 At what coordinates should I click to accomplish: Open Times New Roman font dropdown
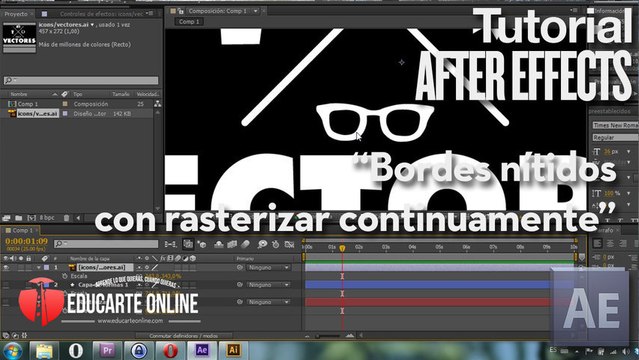[x=615, y=125]
